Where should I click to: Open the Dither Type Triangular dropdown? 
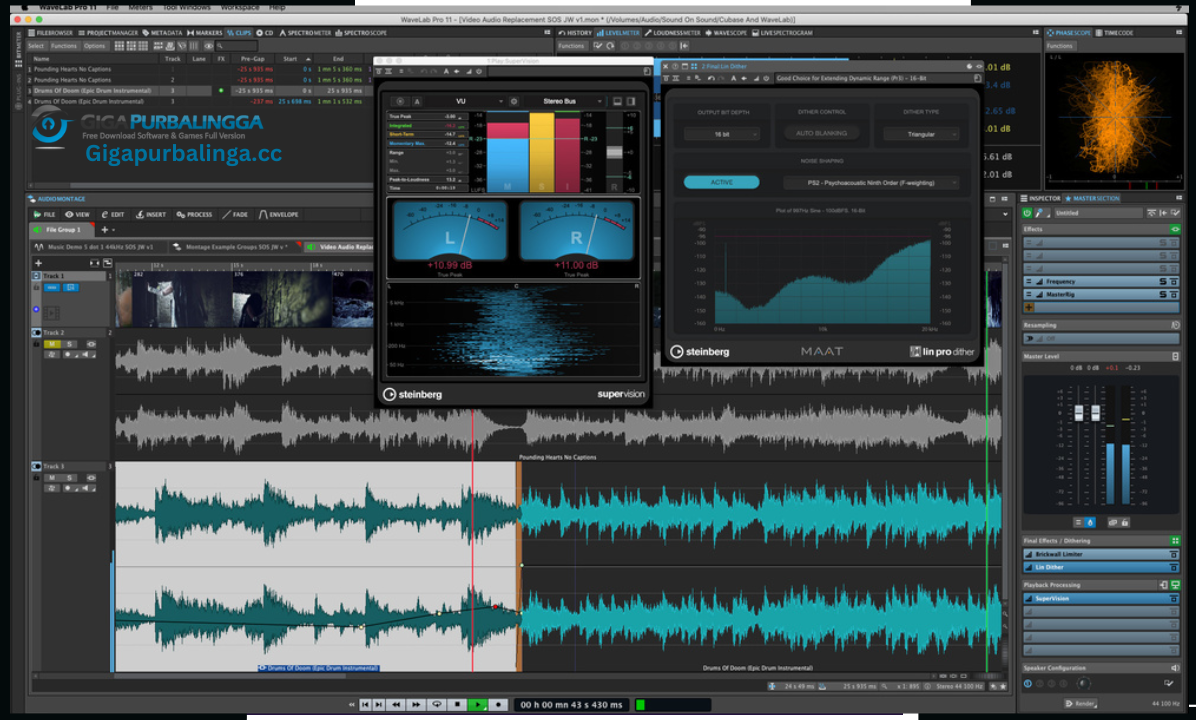tap(921, 134)
